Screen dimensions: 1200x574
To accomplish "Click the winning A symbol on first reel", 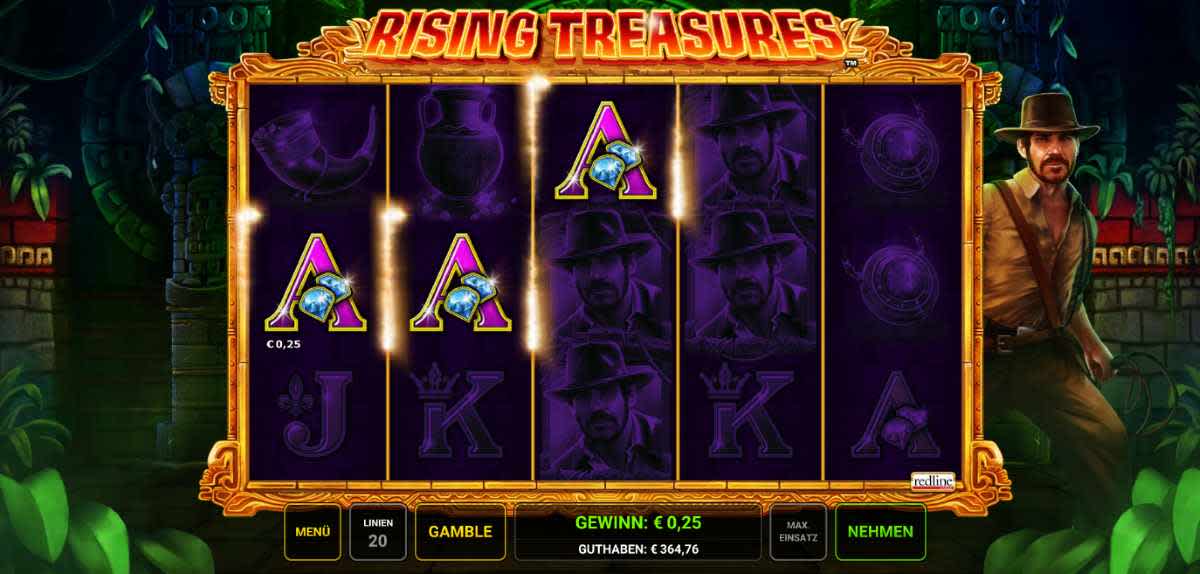I will point(315,283).
